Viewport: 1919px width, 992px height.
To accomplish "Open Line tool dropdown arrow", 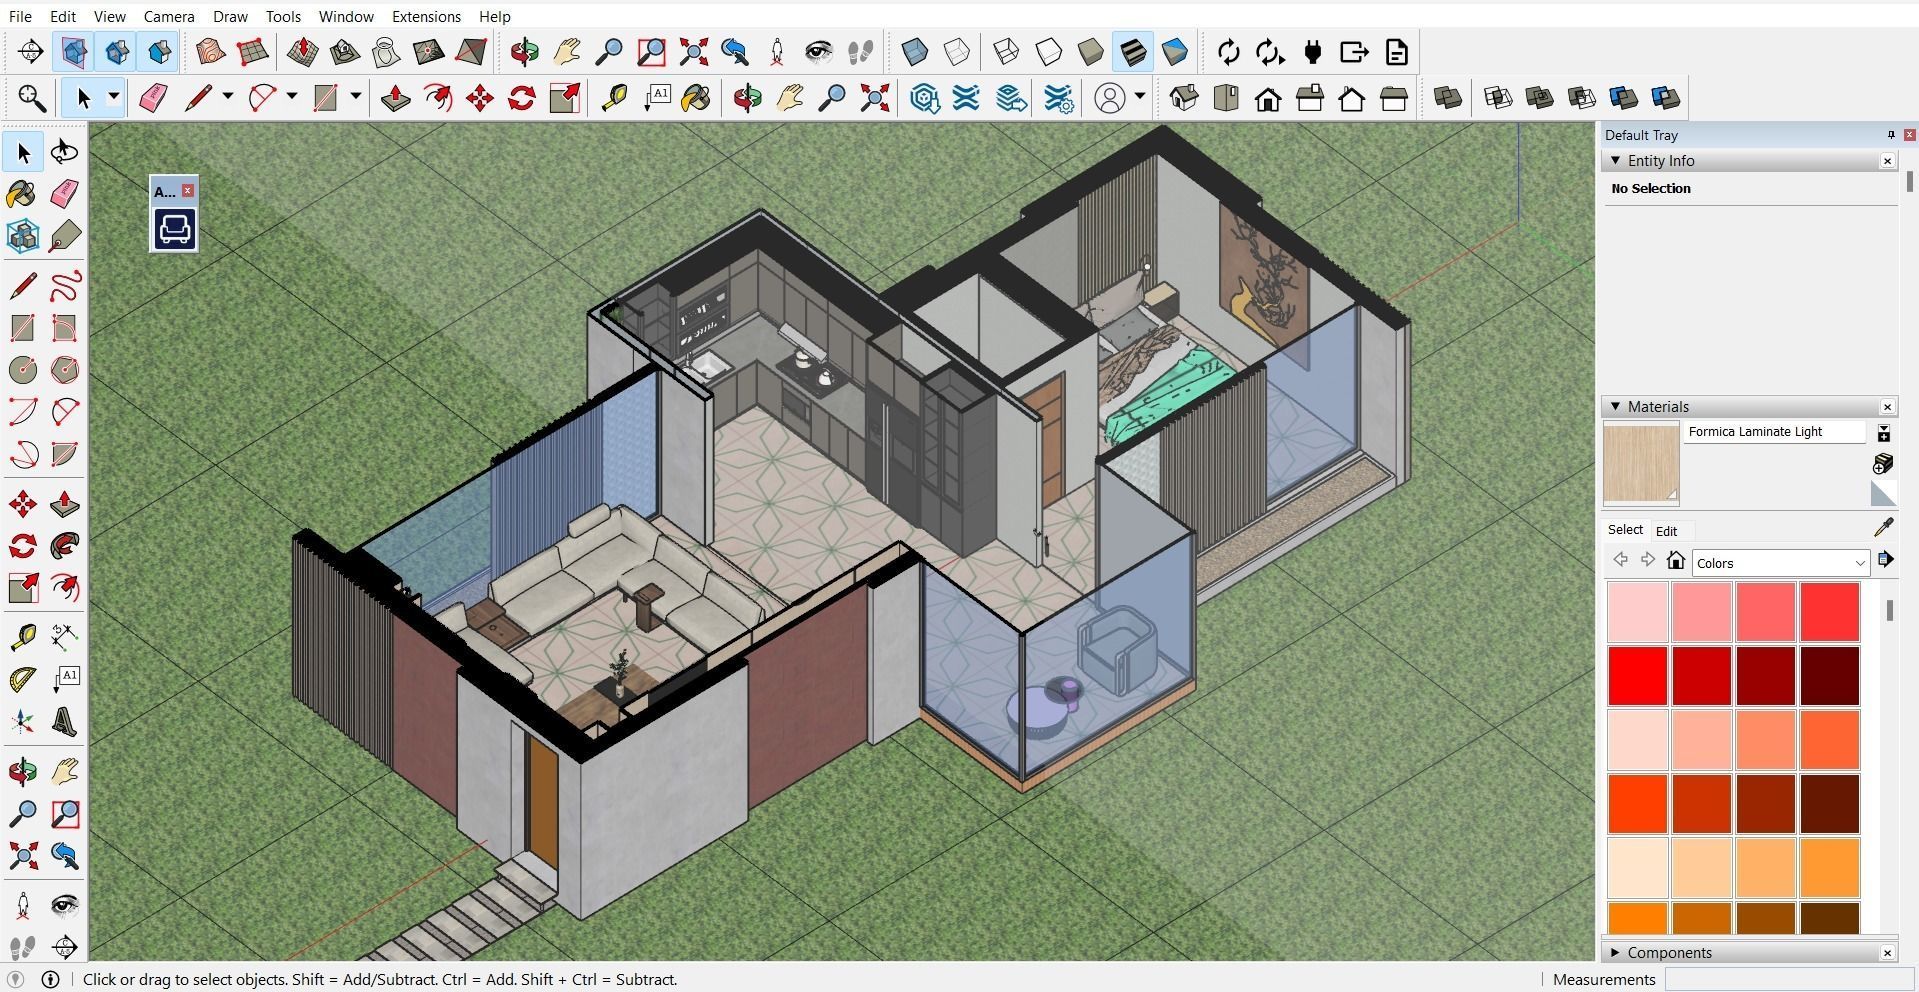I will (x=228, y=97).
